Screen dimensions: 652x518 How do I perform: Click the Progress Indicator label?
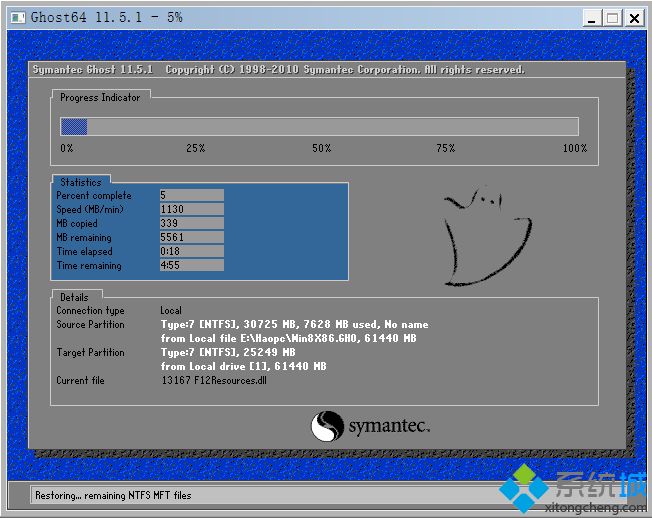(100, 97)
